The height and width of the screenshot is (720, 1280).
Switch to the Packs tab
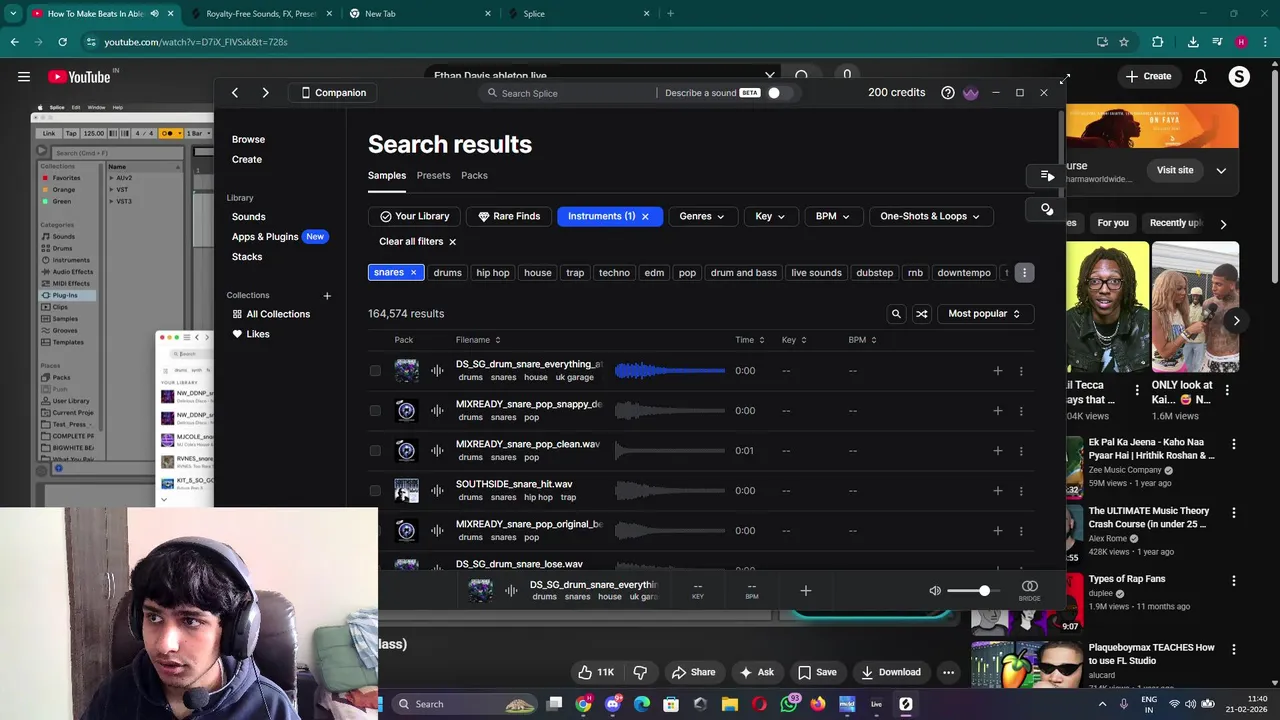pos(474,176)
